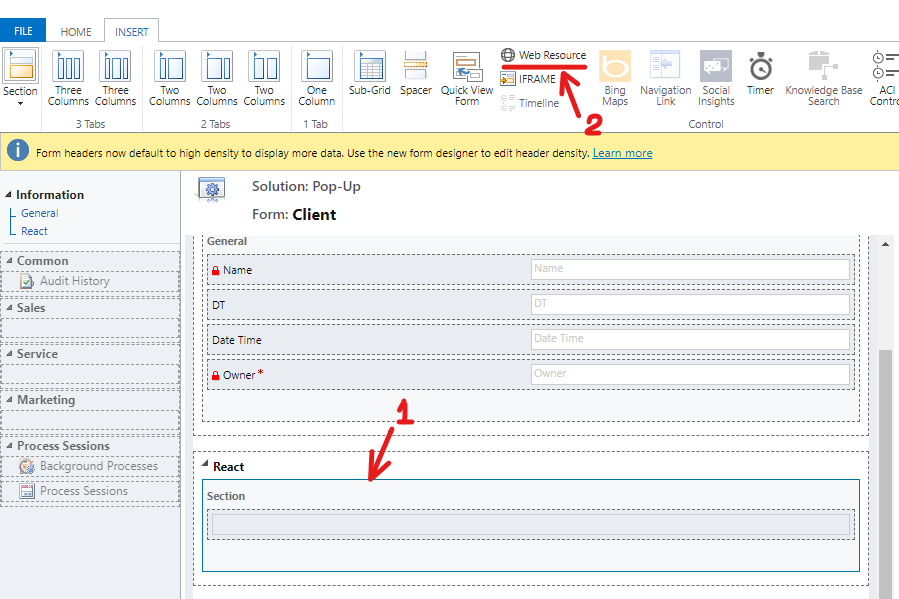
Task: Add a Bing Maps control
Action: [x=615, y=79]
